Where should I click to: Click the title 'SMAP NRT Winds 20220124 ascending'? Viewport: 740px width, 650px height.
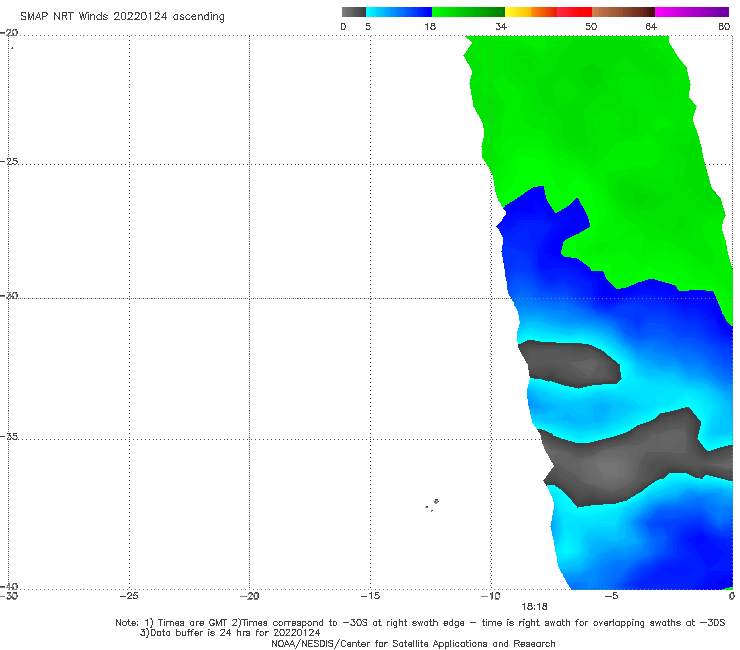tap(122, 17)
